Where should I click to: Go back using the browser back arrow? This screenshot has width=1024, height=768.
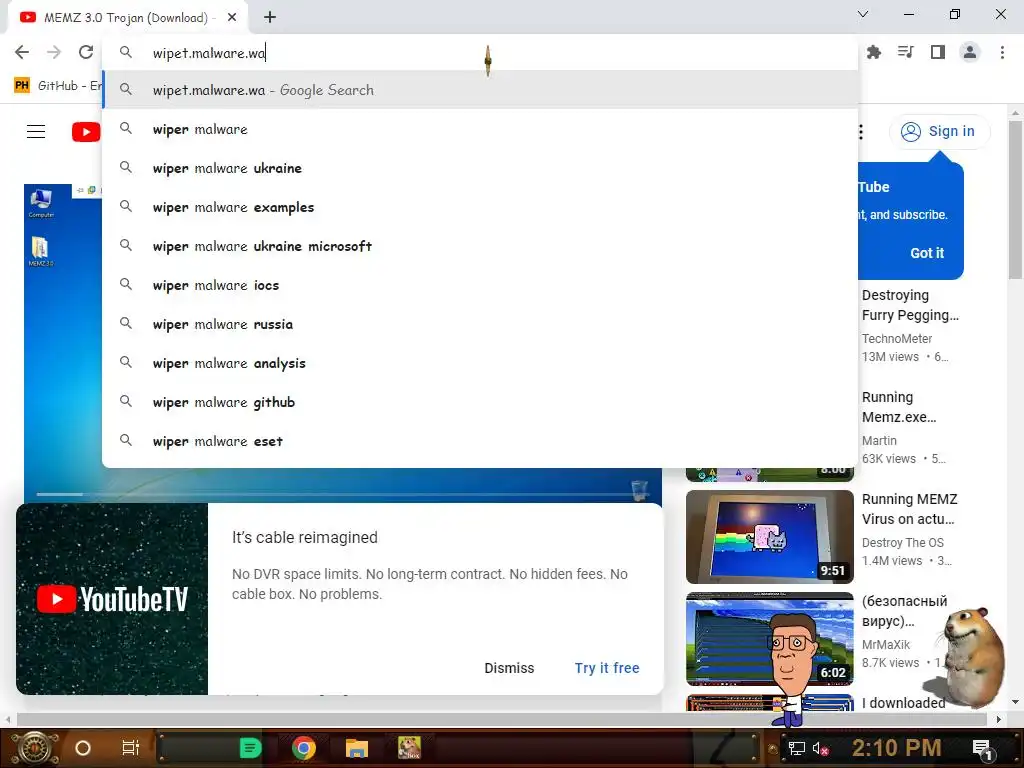pyautogui.click(x=22, y=52)
